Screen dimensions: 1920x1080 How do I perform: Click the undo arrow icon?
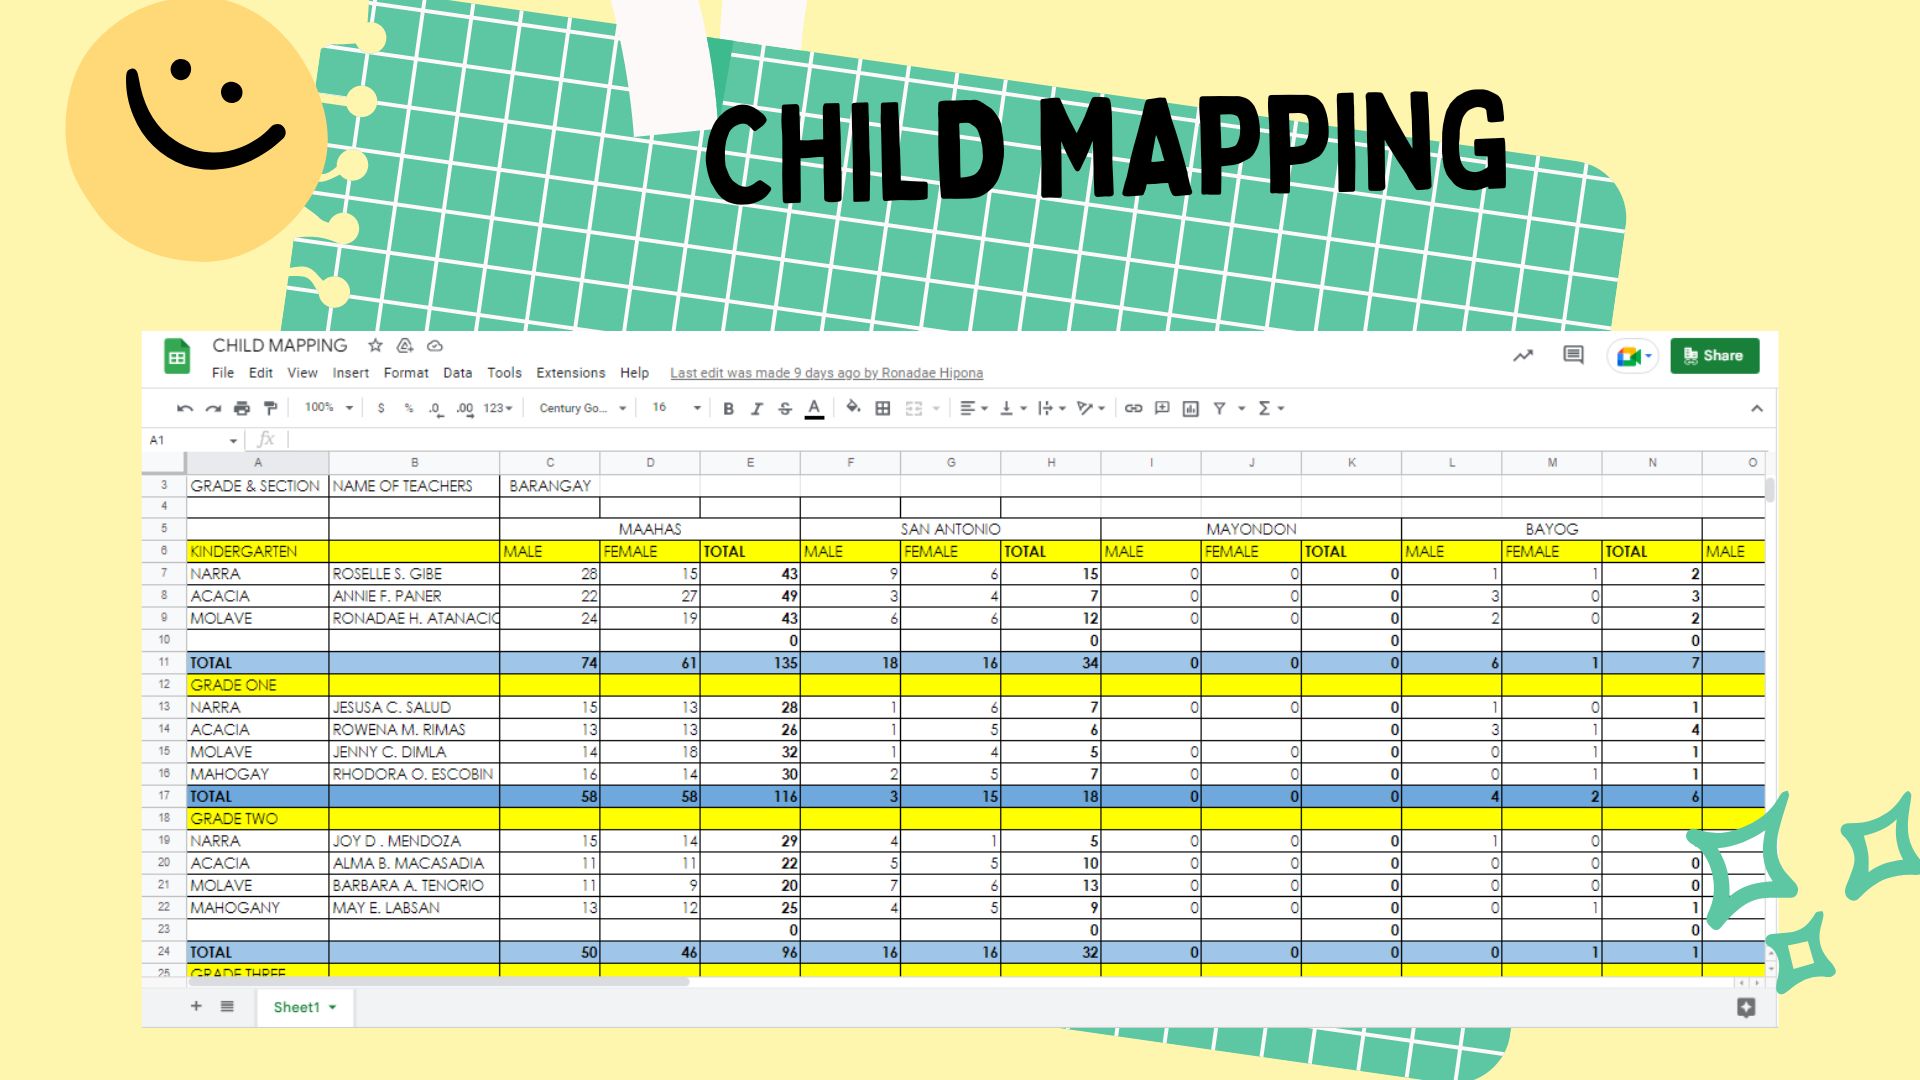[184, 408]
